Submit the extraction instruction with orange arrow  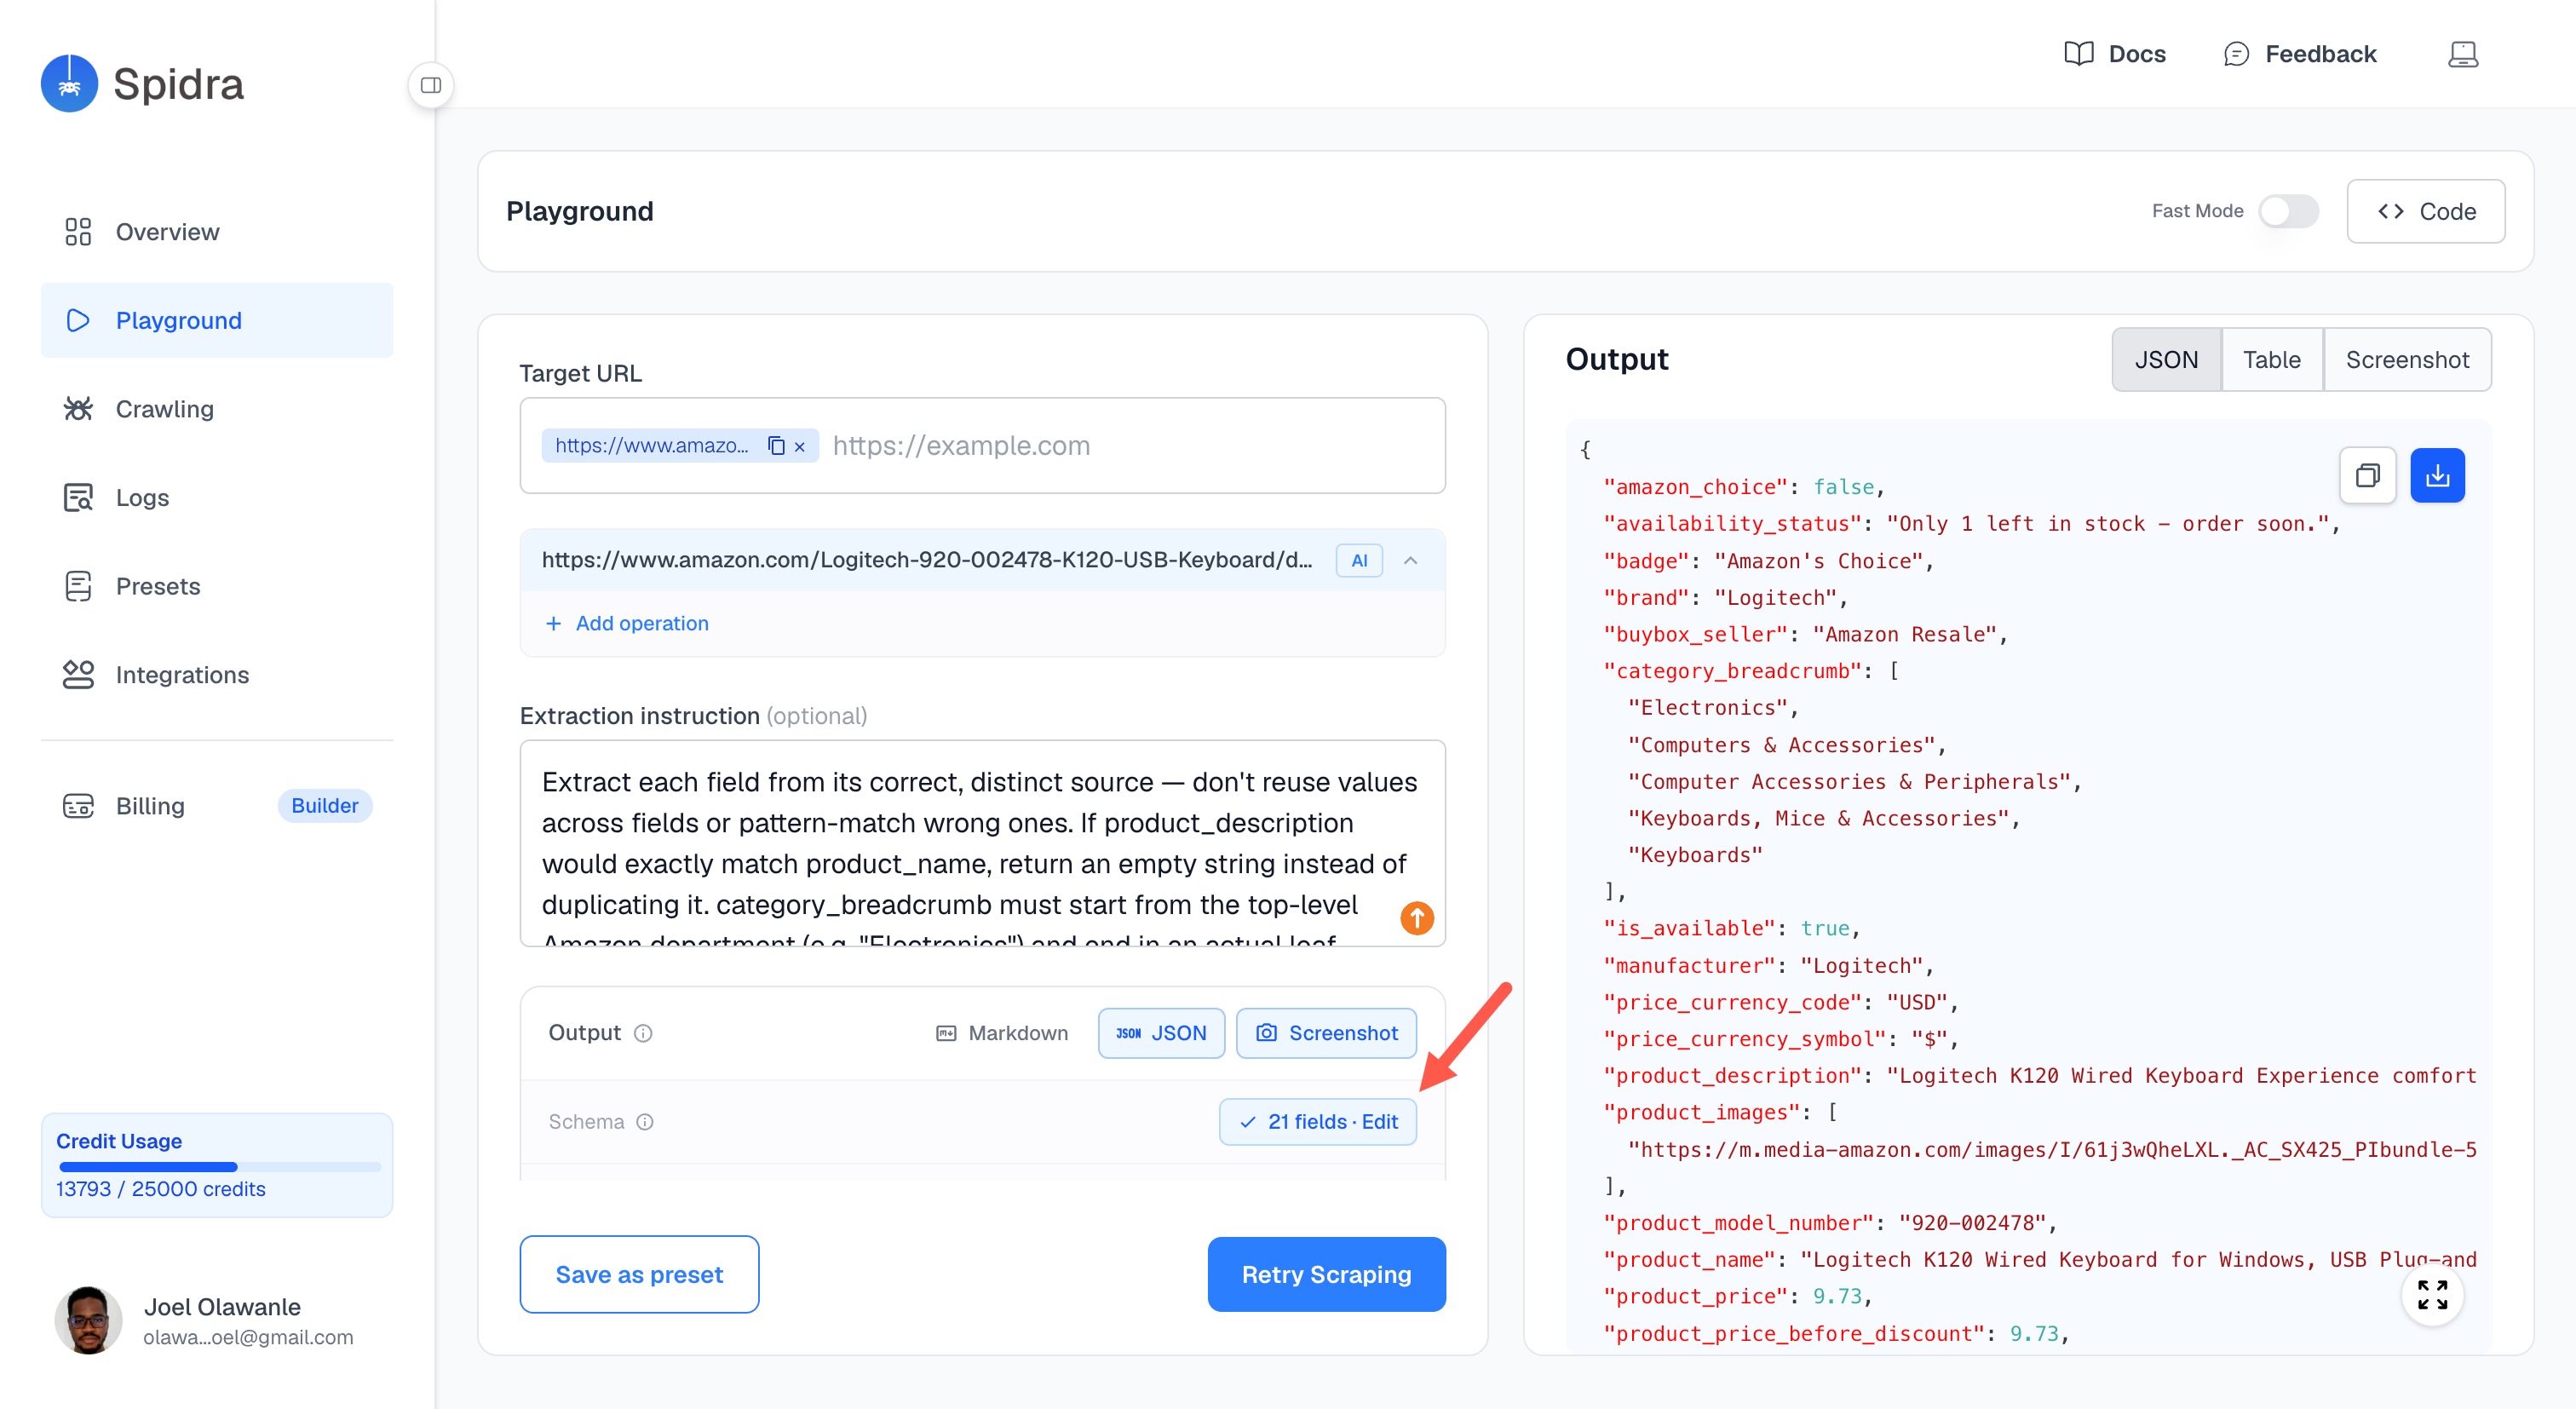coord(1417,917)
